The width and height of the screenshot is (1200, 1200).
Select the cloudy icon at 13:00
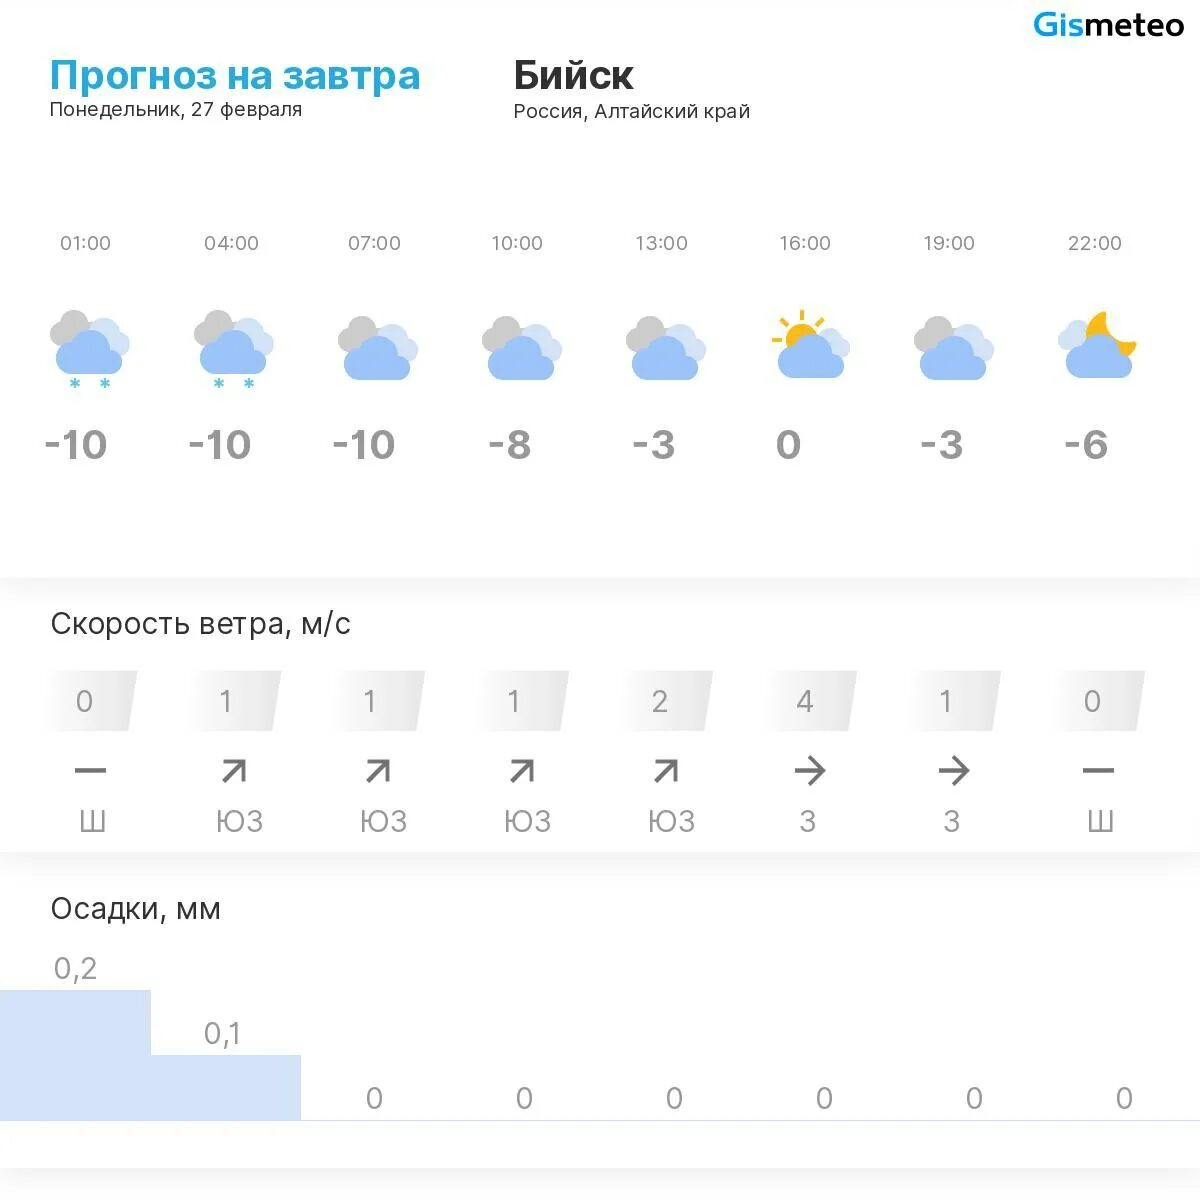click(x=665, y=348)
